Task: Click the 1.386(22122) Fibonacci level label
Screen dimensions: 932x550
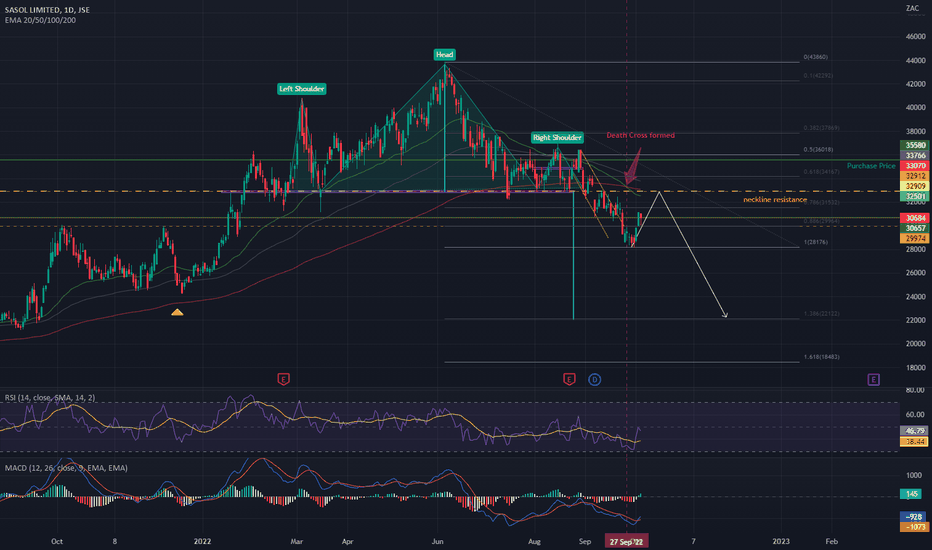Action: pyautogui.click(x=821, y=313)
